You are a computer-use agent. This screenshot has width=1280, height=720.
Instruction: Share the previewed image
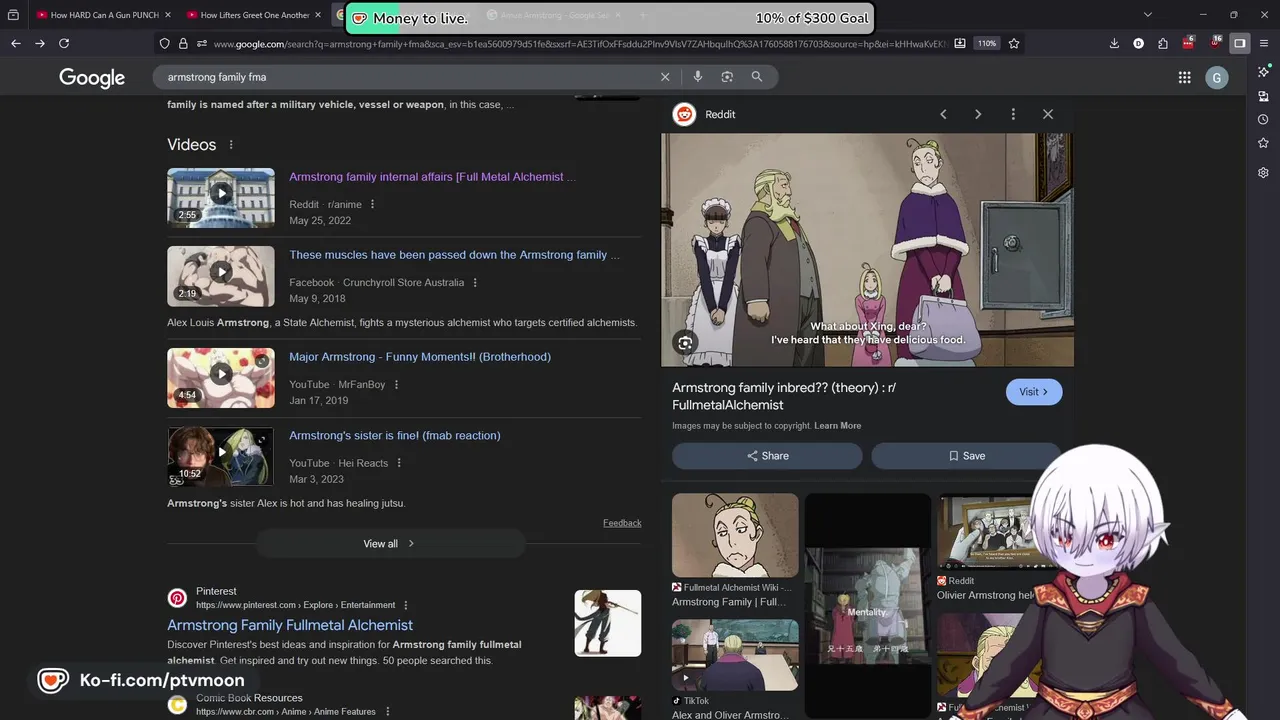[767, 456]
